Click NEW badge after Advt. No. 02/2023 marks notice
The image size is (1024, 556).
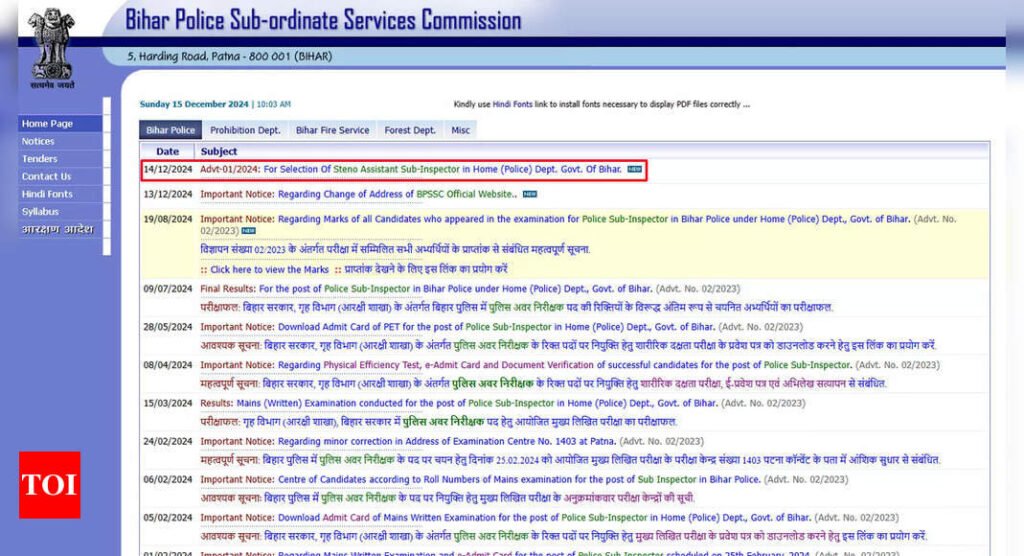tap(249, 231)
